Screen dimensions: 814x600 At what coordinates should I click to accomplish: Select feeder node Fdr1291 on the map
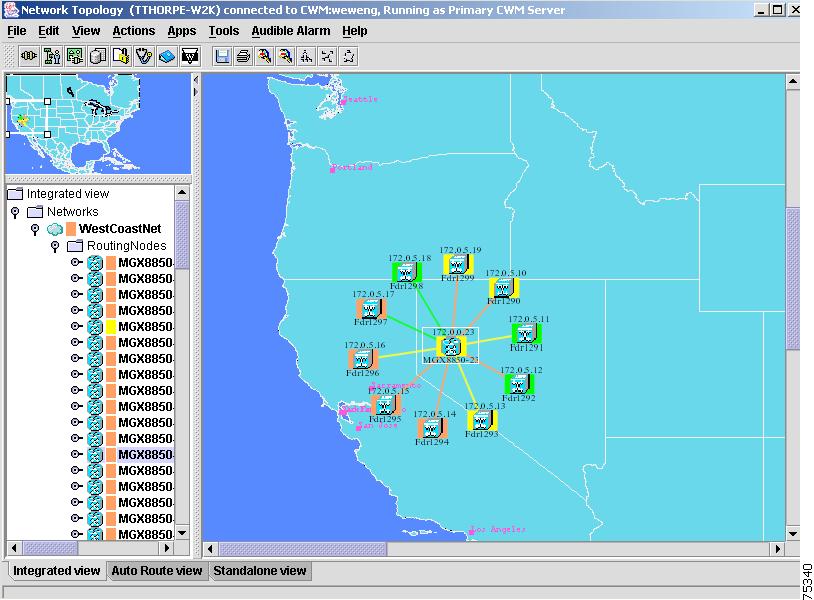526,334
